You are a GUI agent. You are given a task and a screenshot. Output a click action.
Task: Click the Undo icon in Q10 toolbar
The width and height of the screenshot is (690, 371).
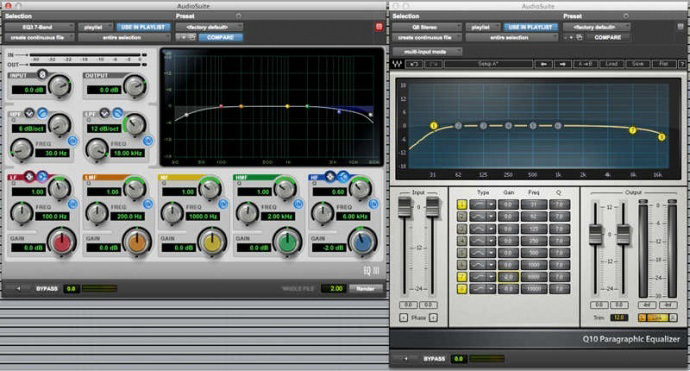pyautogui.click(x=414, y=64)
